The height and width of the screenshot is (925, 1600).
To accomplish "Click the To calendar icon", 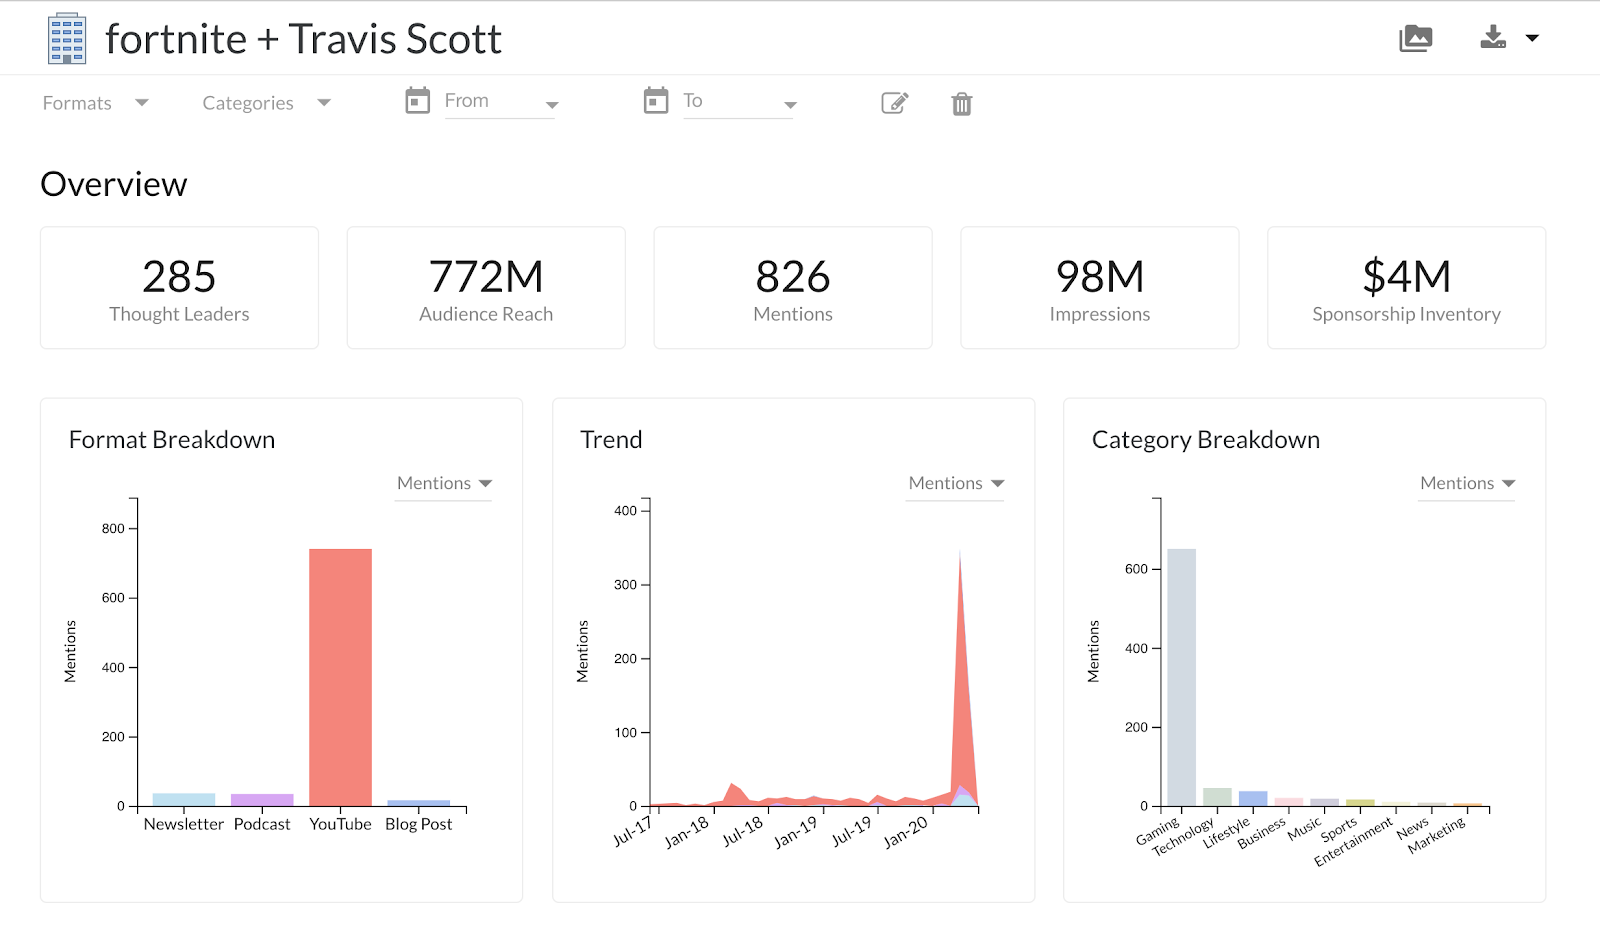I will point(656,100).
